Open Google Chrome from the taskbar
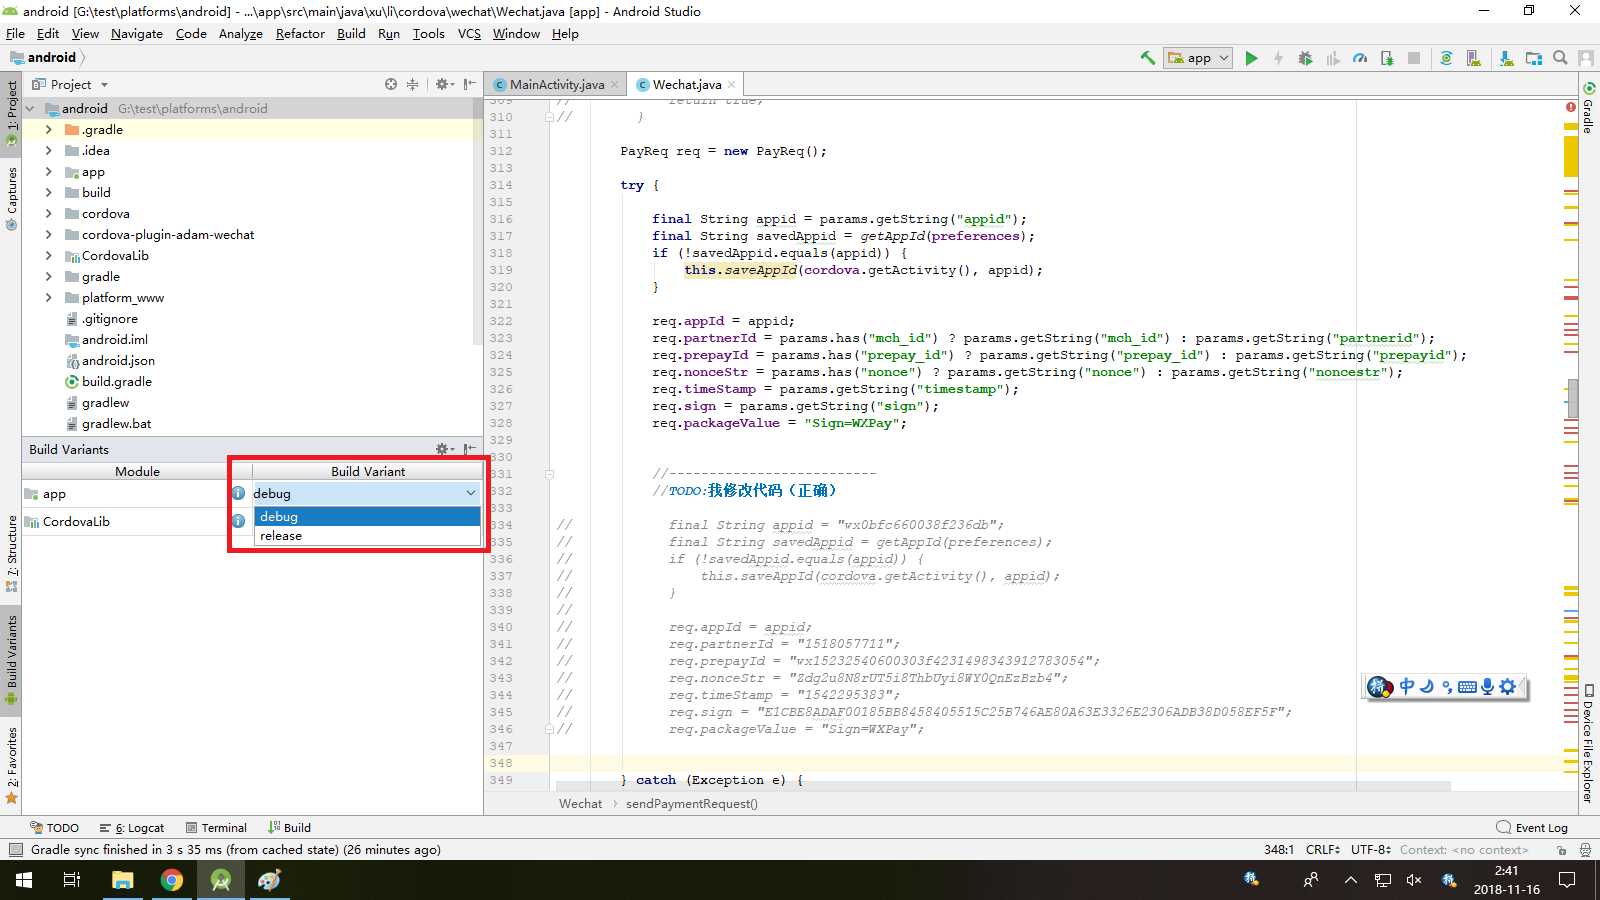Image resolution: width=1600 pixels, height=900 pixels. point(172,880)
